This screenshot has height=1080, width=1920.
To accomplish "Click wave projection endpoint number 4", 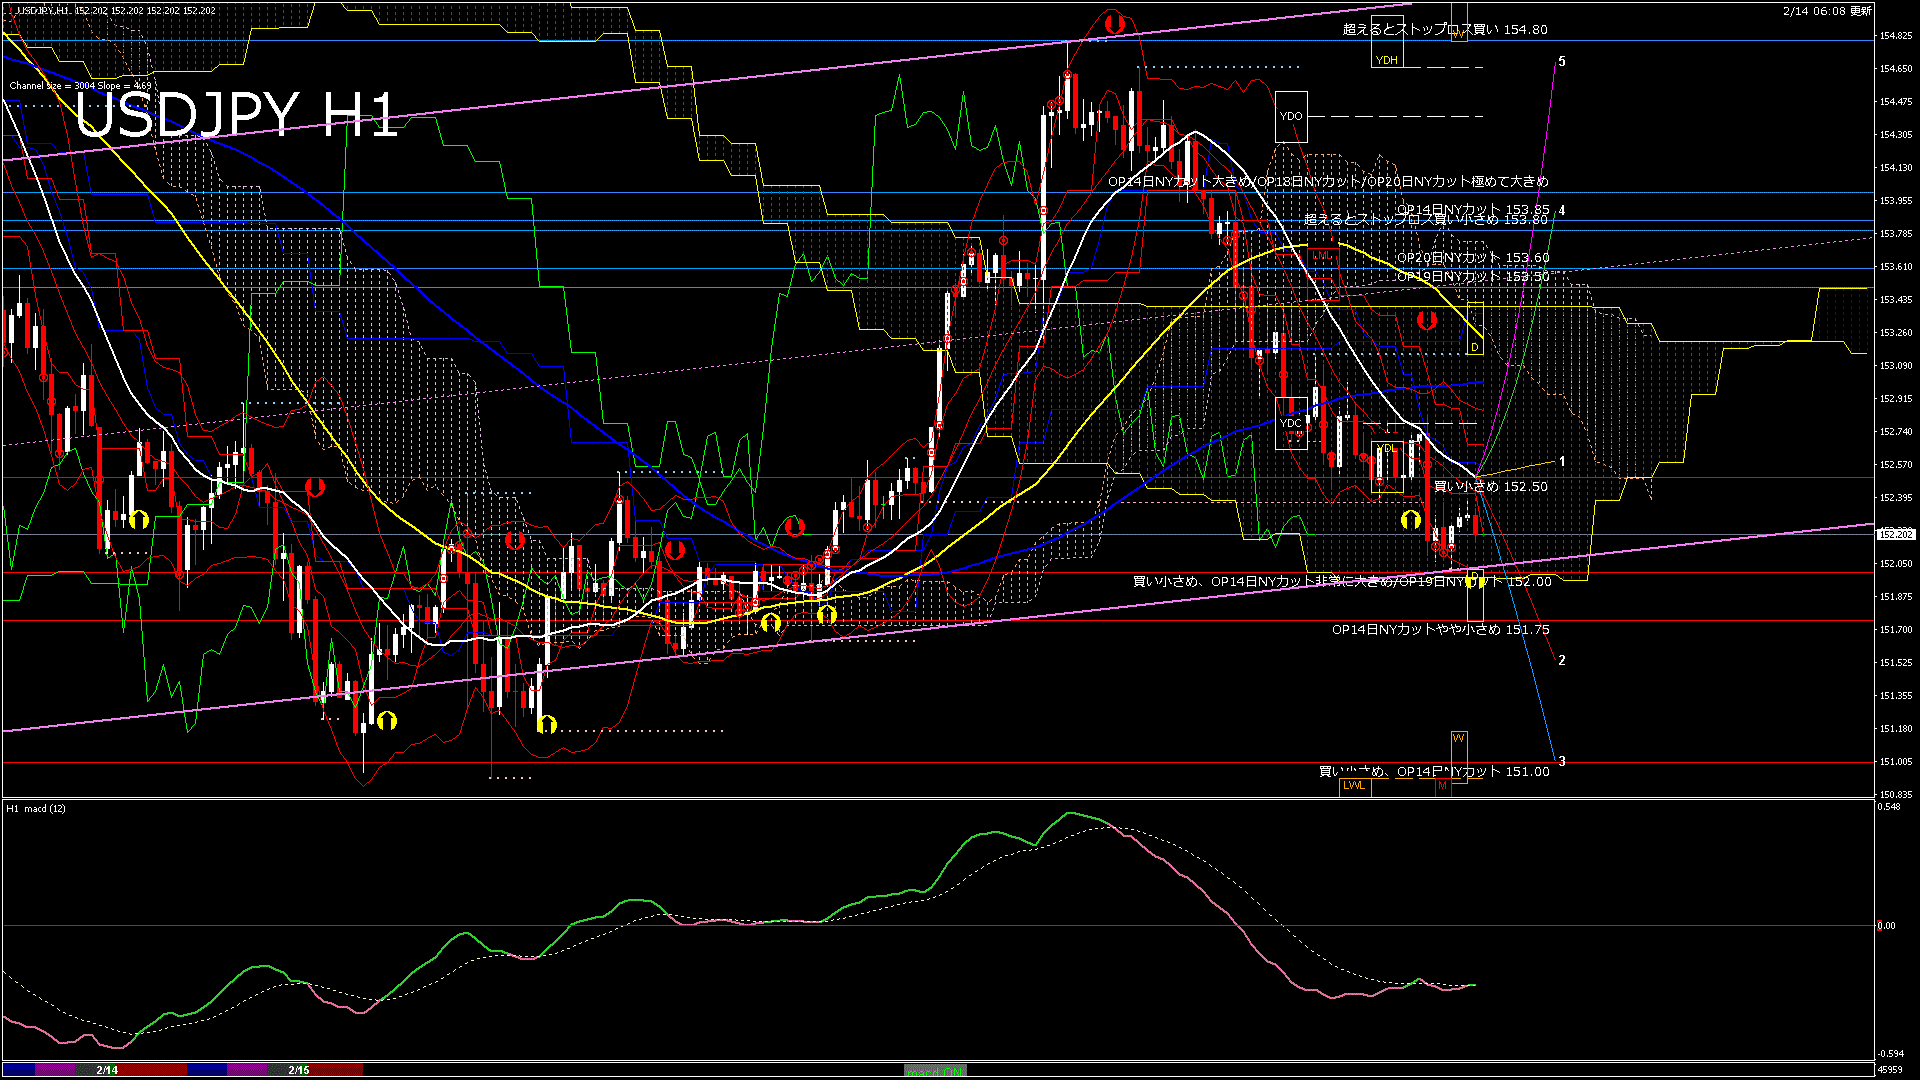I will (1562, 210).
